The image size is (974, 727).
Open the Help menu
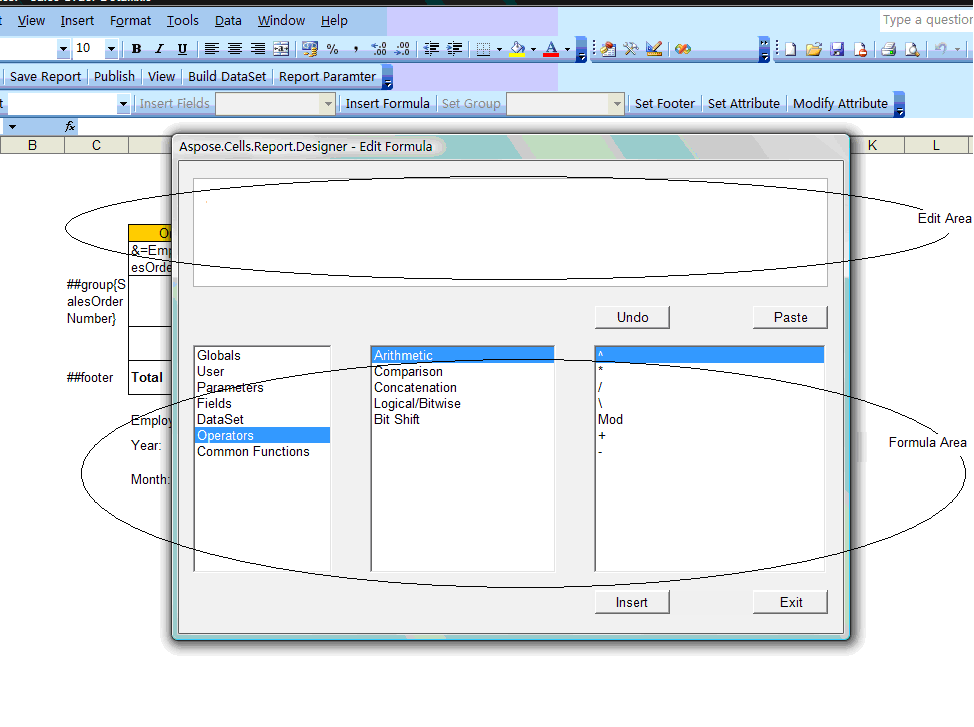point(334,21)
